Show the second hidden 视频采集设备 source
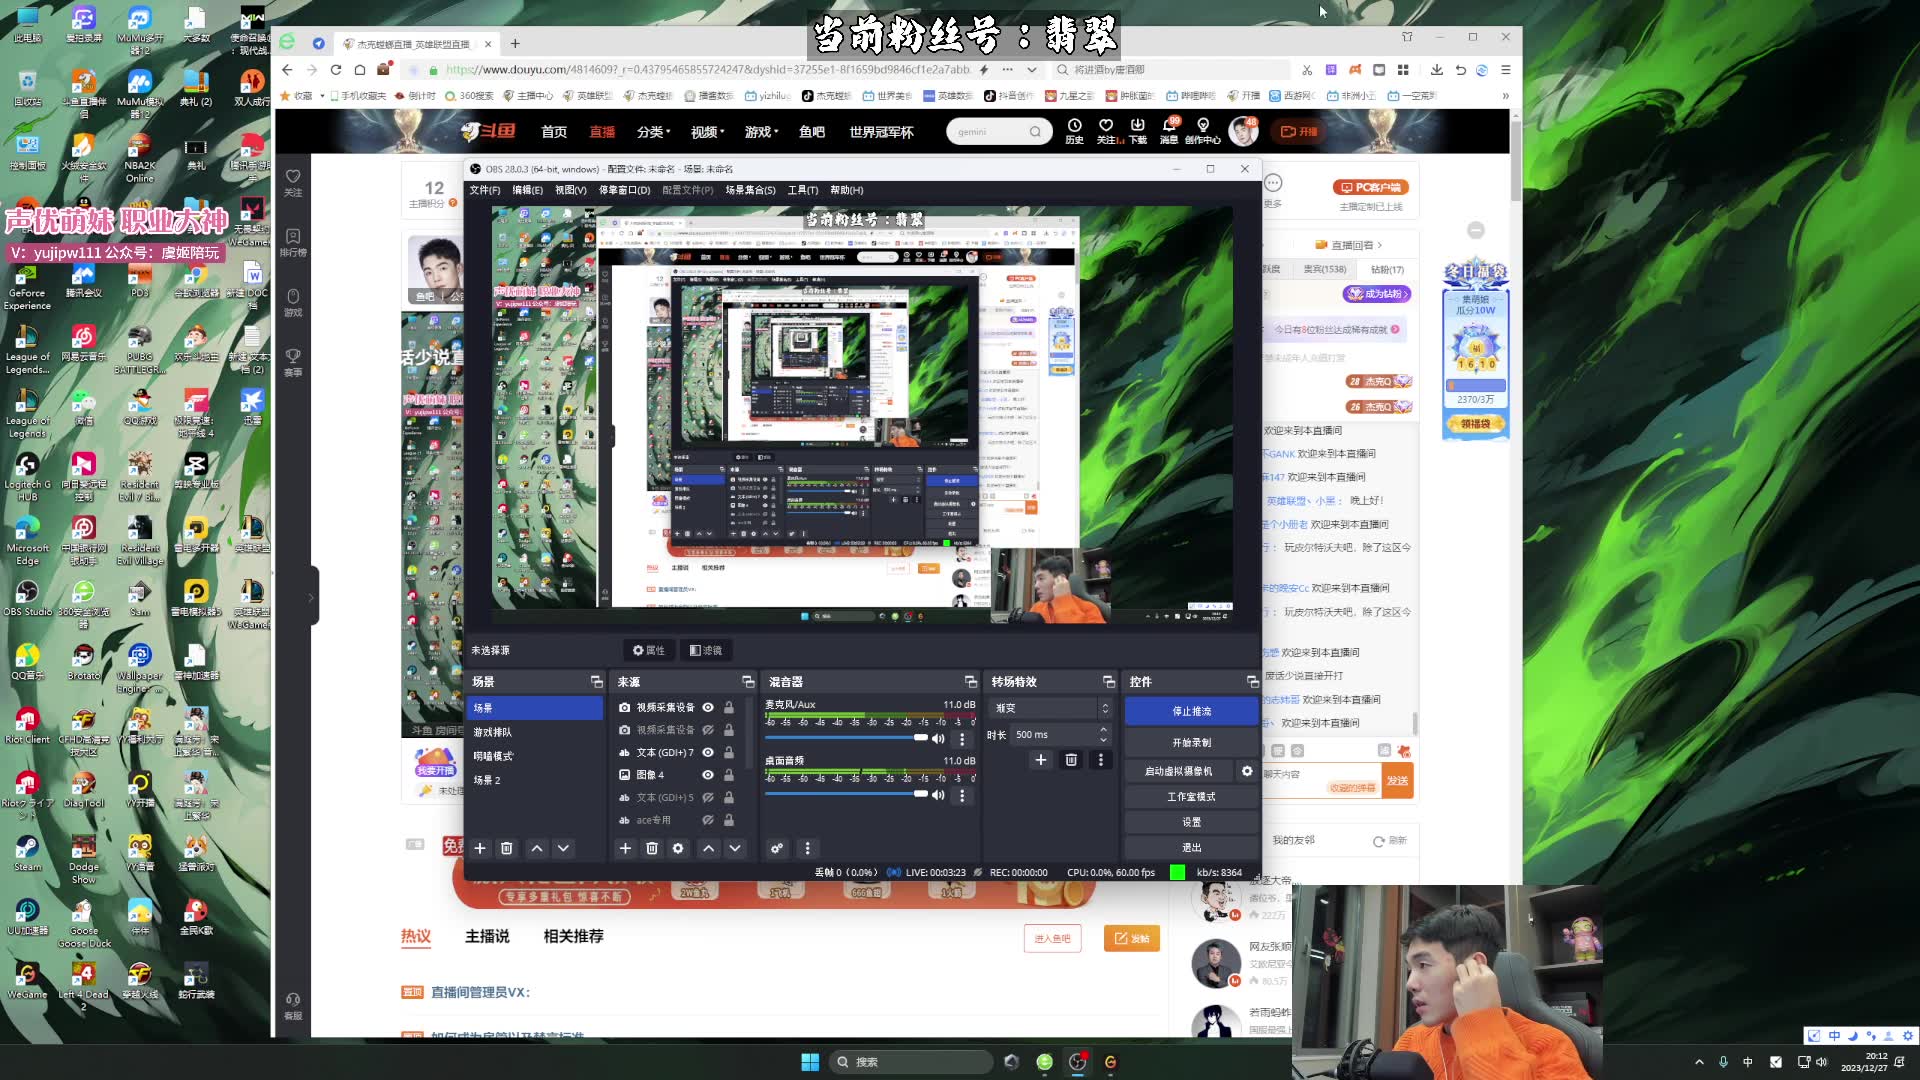The height and width of the screenshot is (1080, 1920). pyautogui.click(x=708, y=730)
